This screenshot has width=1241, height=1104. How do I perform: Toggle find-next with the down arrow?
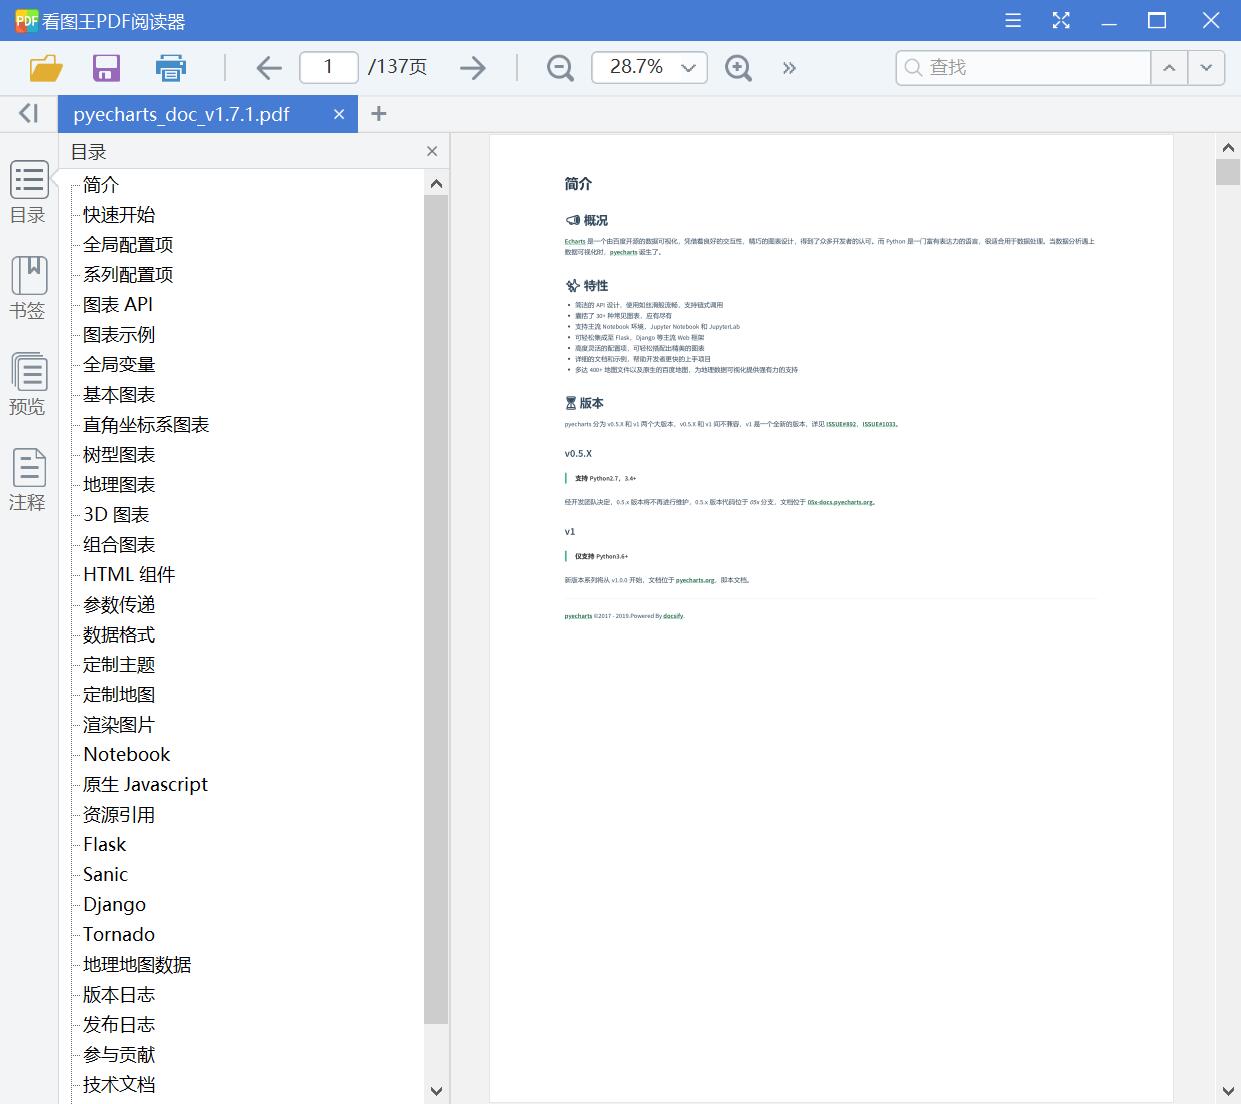[1207, 67]
